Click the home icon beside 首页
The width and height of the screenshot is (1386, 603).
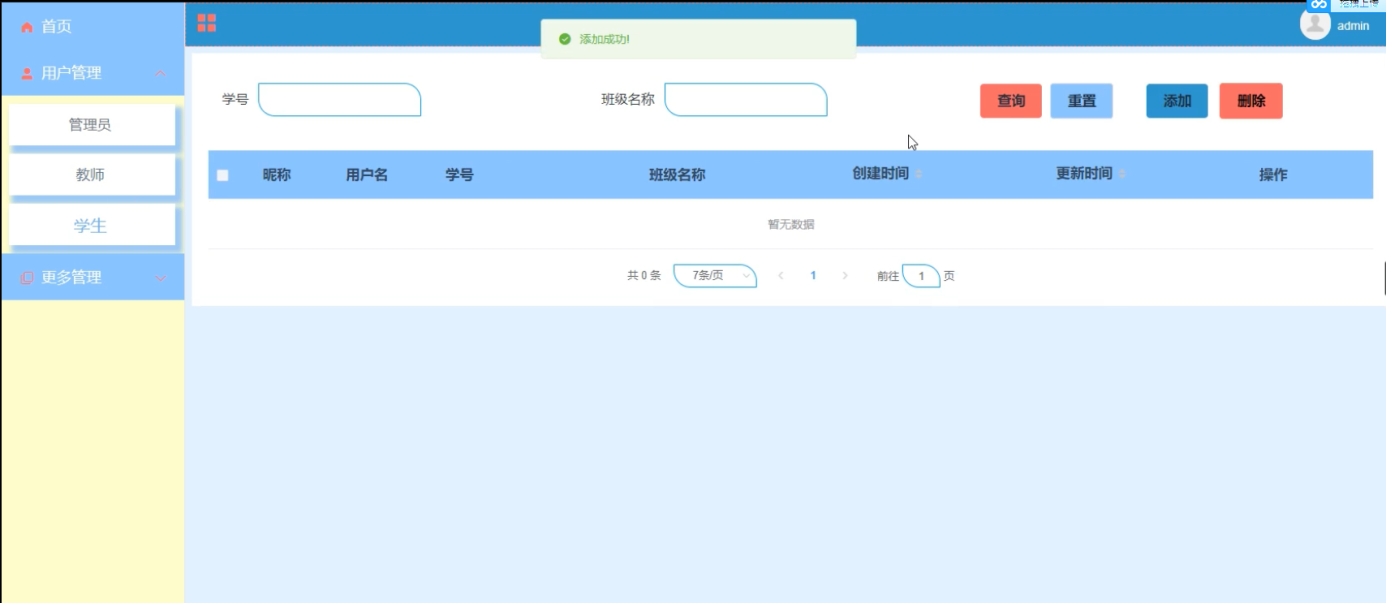27,27
